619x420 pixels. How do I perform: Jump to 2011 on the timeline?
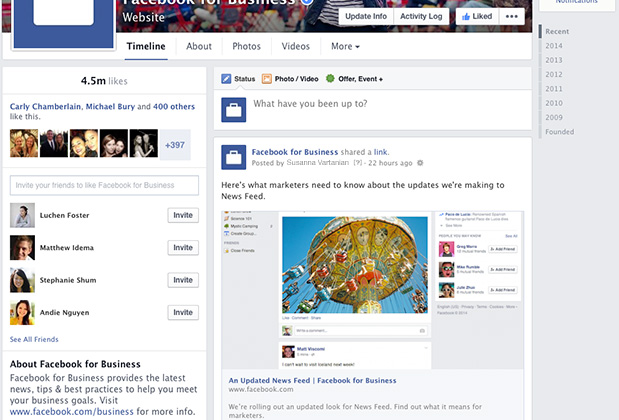pyautogui.click(x=554, y=89)
